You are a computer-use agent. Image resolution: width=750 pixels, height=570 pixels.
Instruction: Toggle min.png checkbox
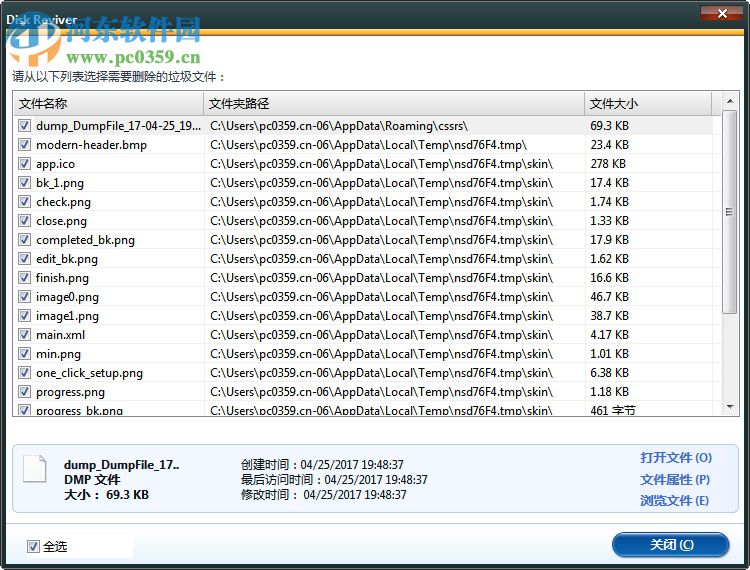point(24,353)
